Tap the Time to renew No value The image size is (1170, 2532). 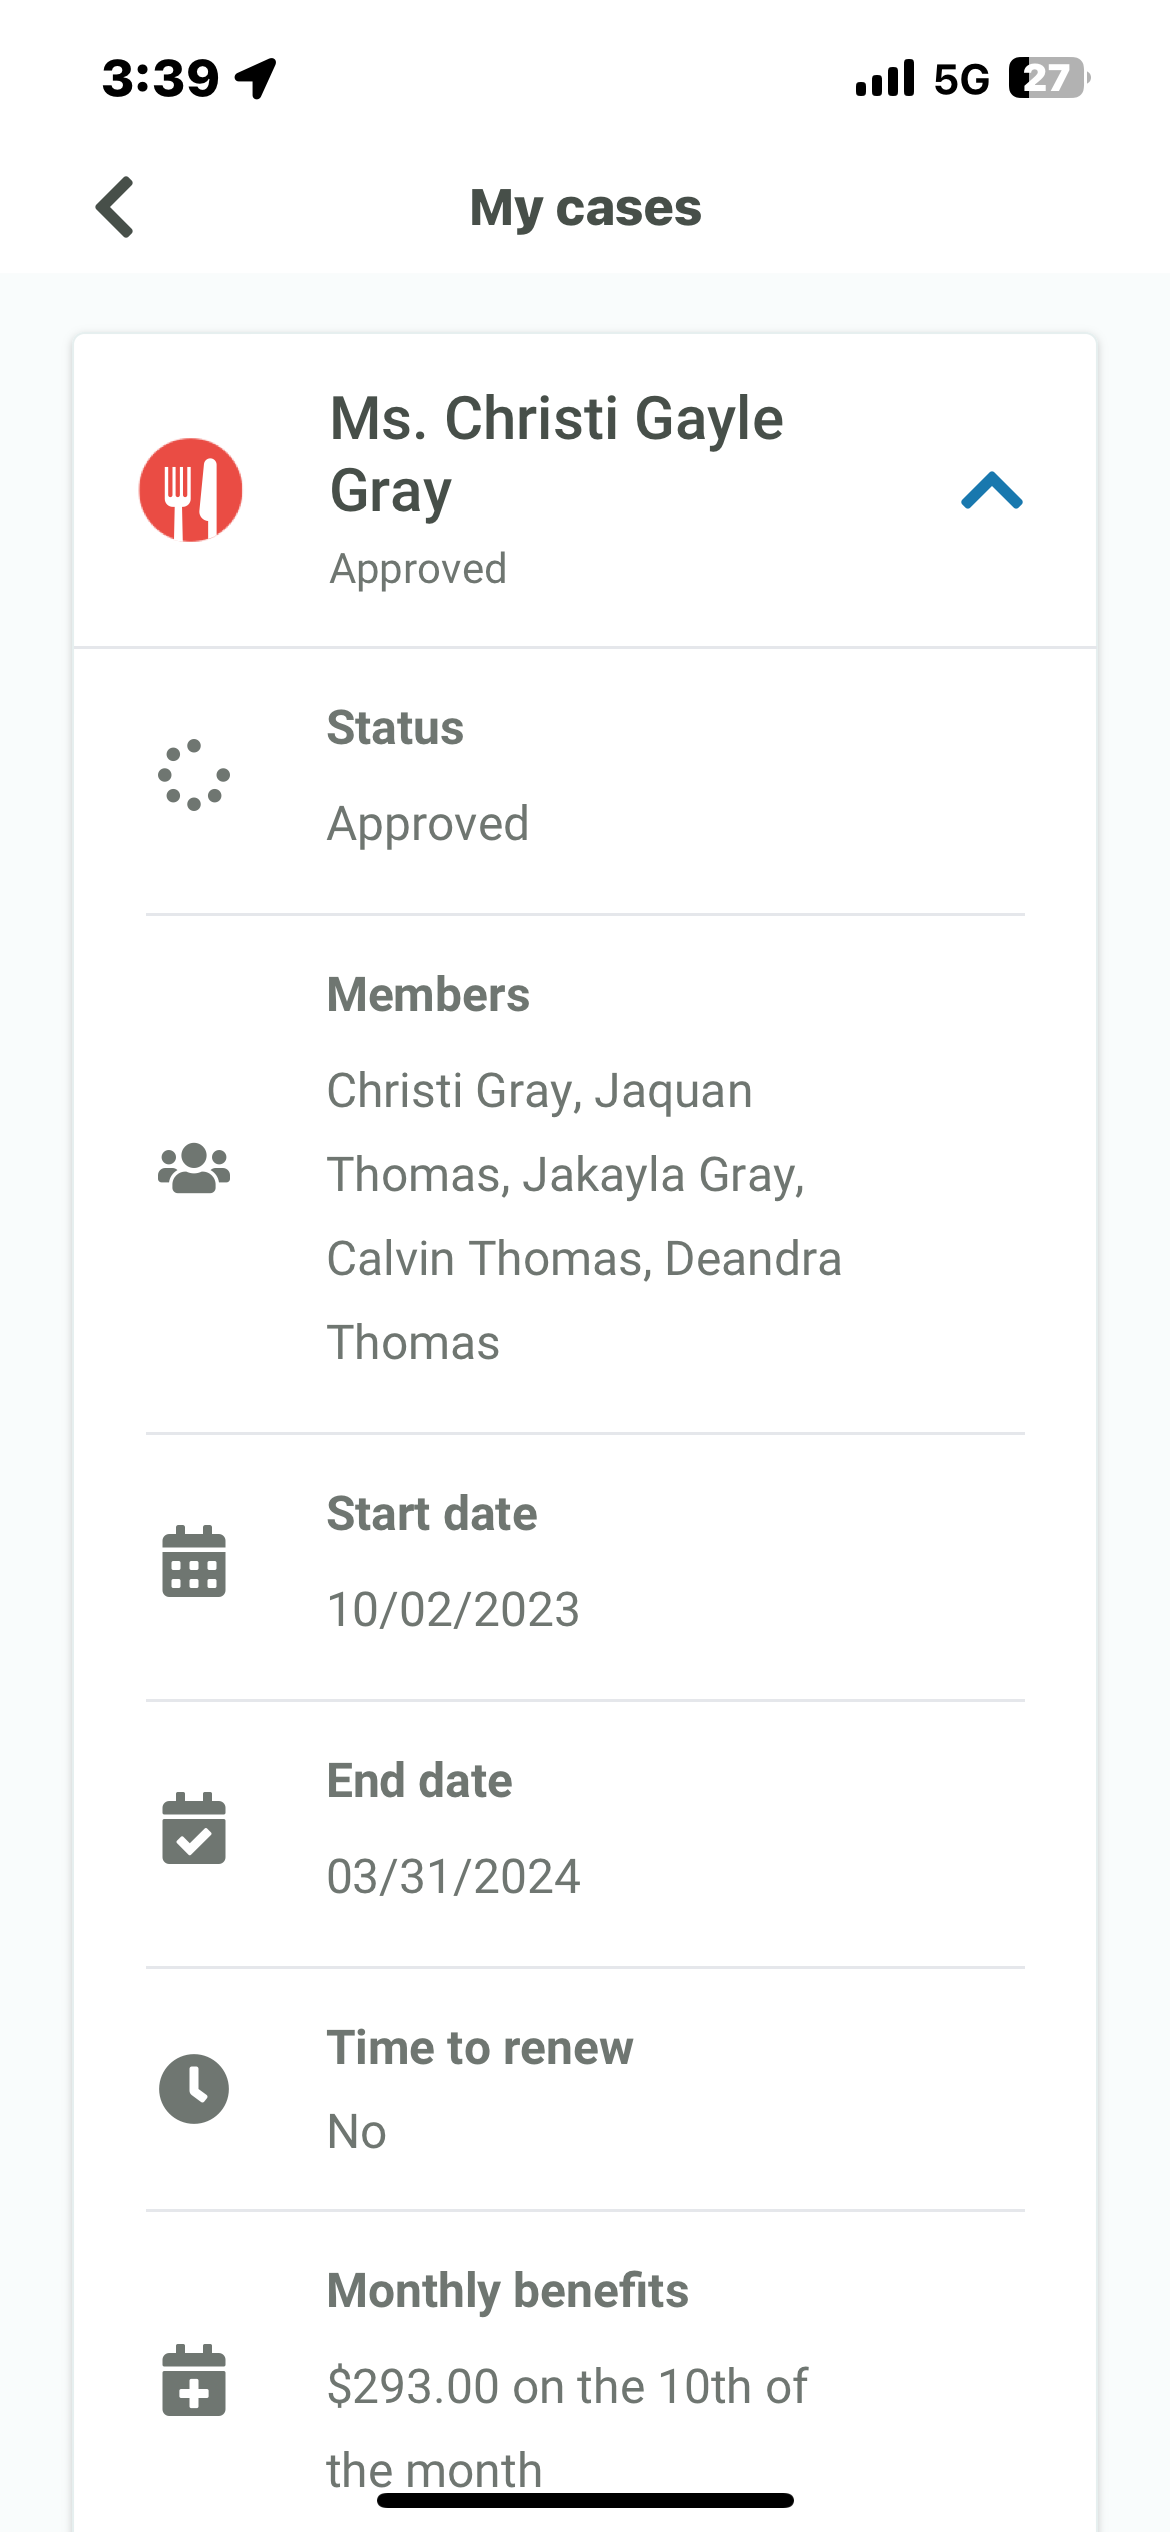(357, 2131)
